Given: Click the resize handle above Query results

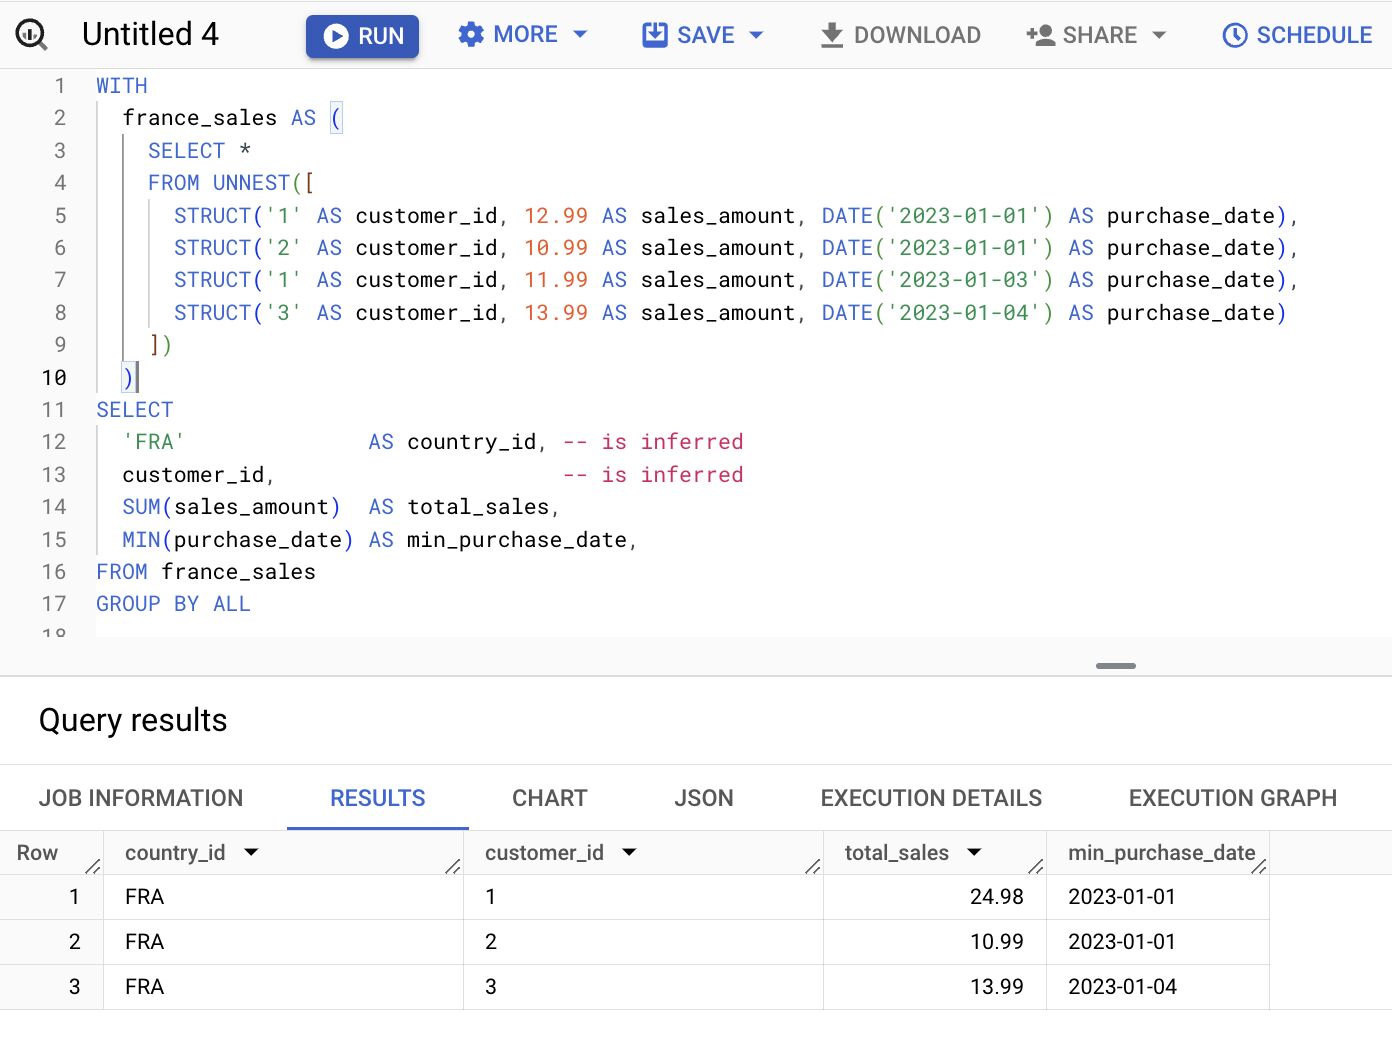Looking at the screenshot, I should 1114,665.
